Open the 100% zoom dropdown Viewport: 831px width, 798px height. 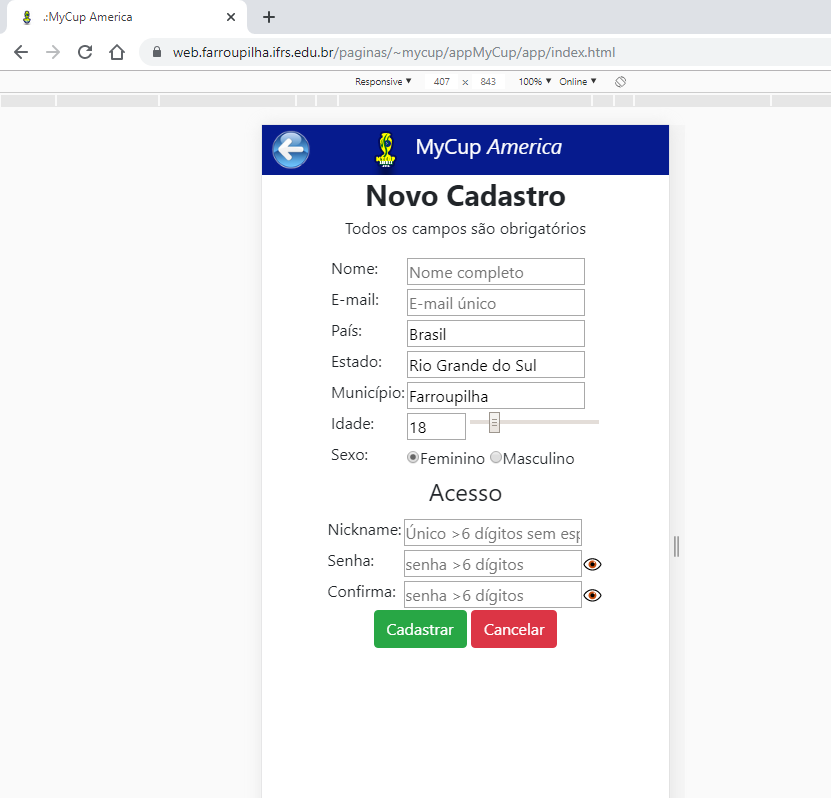coord(535,81)
